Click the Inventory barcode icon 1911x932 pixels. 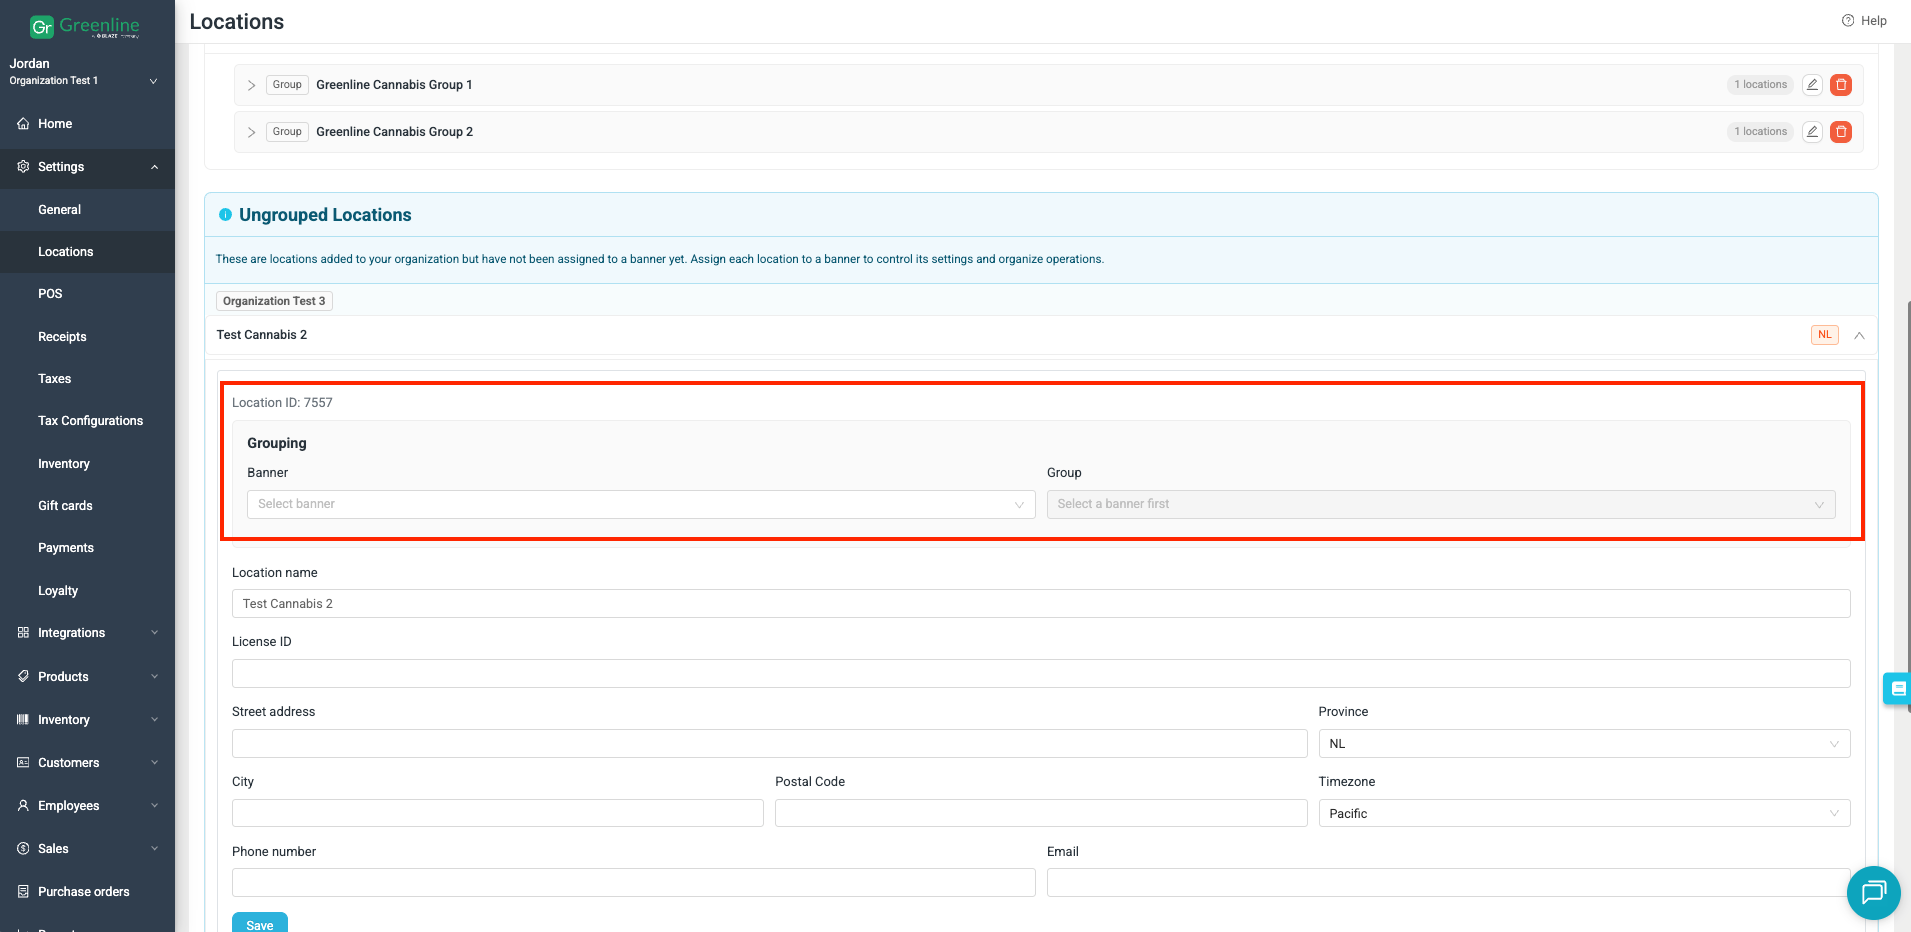pos(23,720)
